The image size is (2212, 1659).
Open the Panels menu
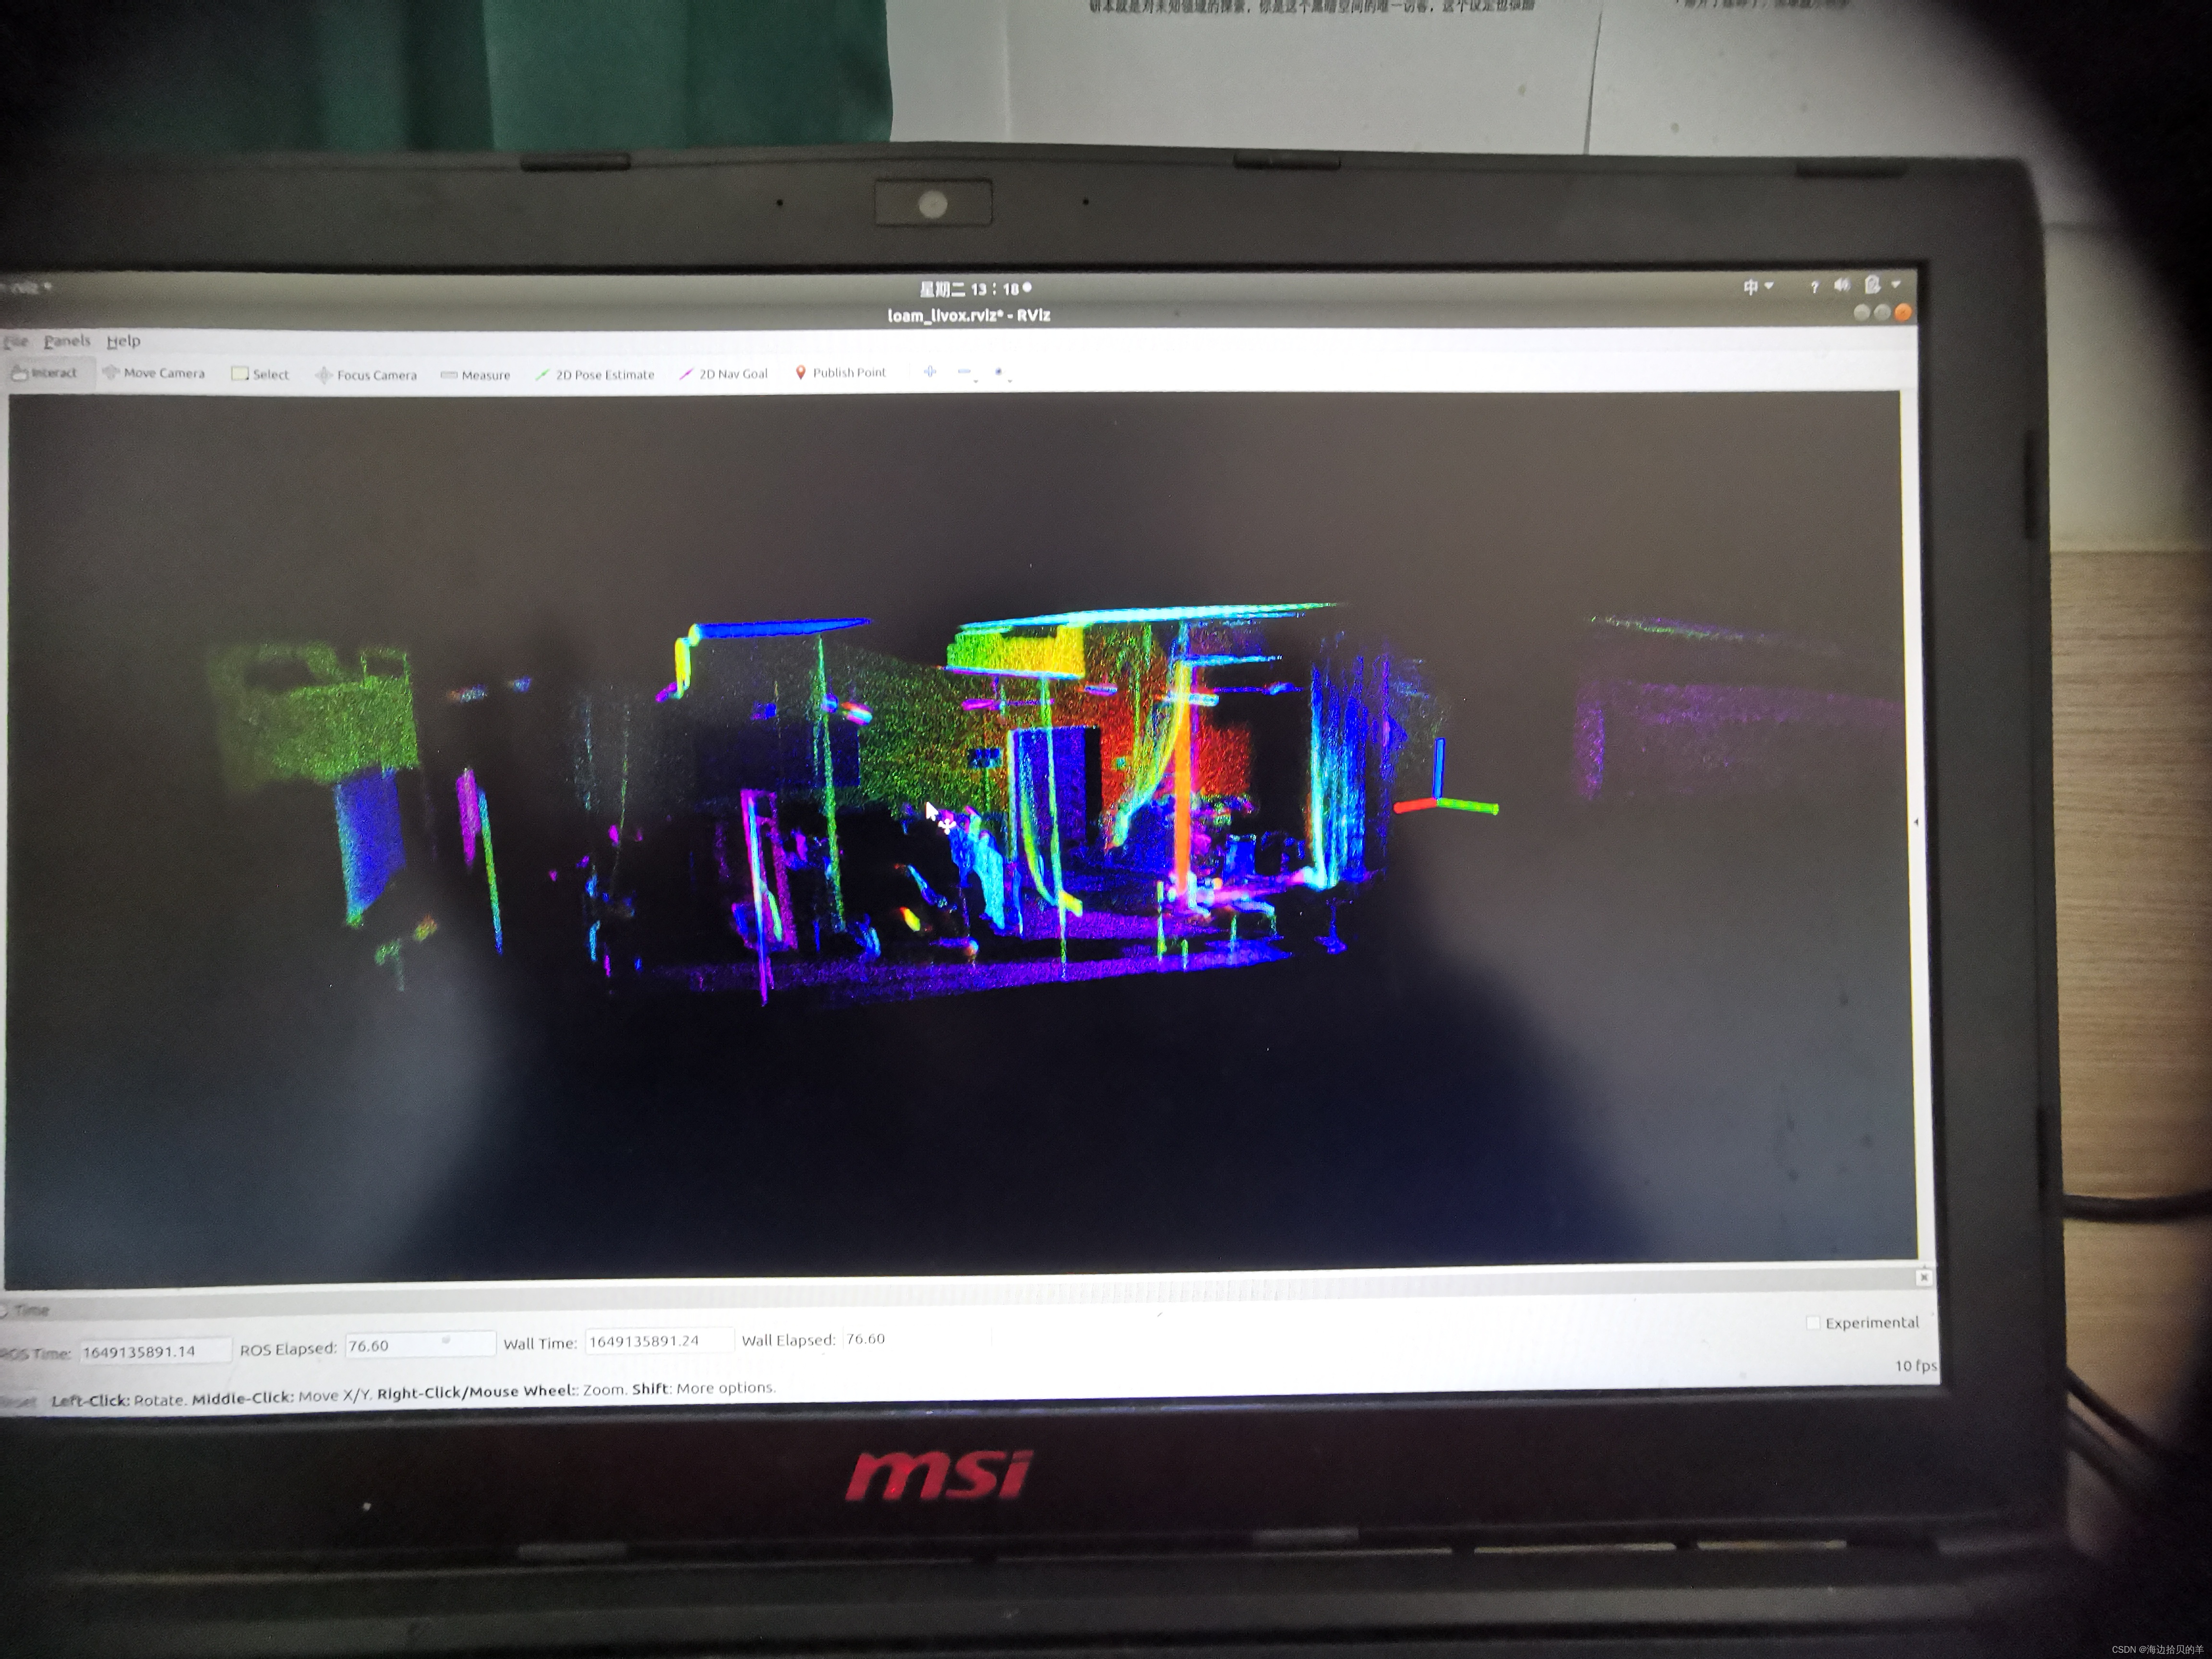coord(67,341)
